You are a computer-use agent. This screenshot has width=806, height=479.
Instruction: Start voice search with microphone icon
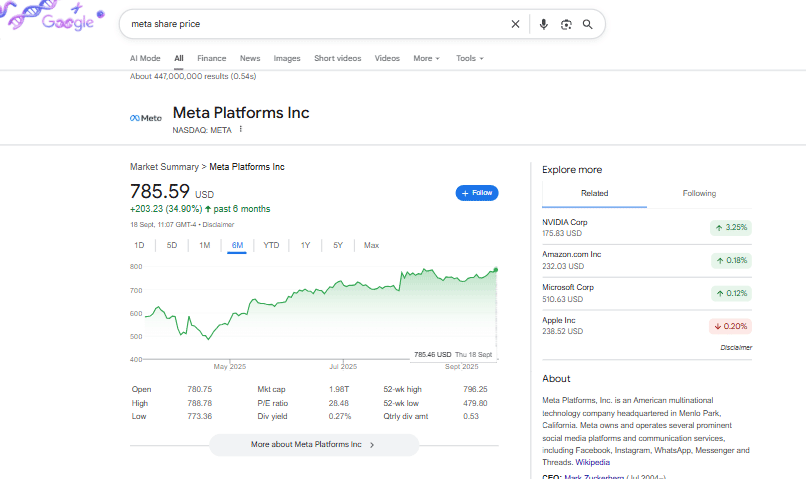coord(543,24)
